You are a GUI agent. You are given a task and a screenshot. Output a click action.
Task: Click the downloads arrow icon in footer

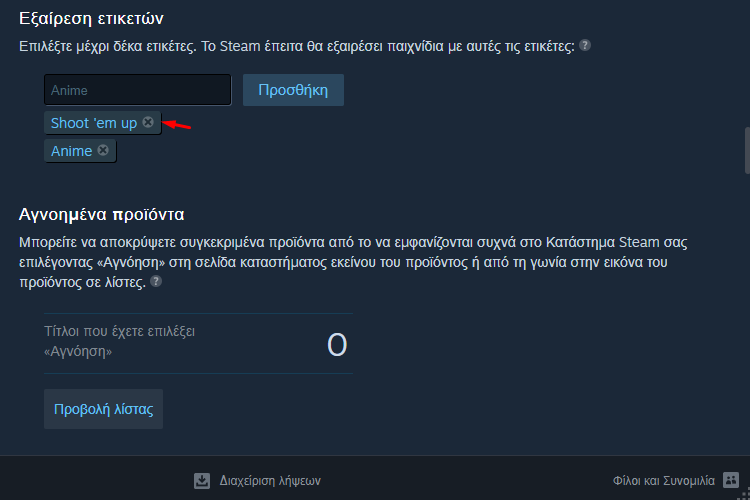(202, 480)
